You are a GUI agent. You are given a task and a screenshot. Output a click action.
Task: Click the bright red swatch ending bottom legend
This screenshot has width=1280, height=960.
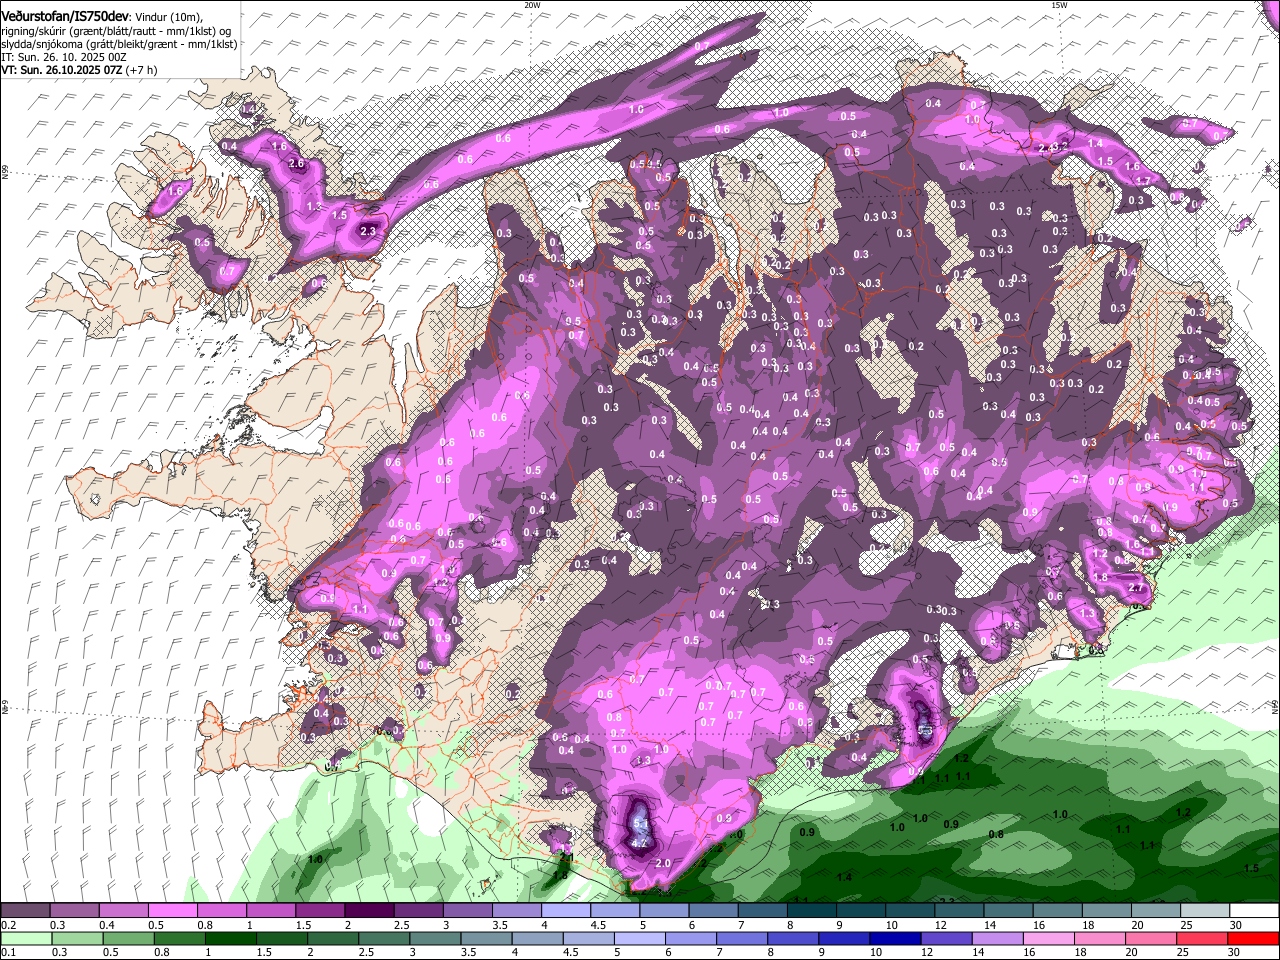click(x=1253, y=939)
